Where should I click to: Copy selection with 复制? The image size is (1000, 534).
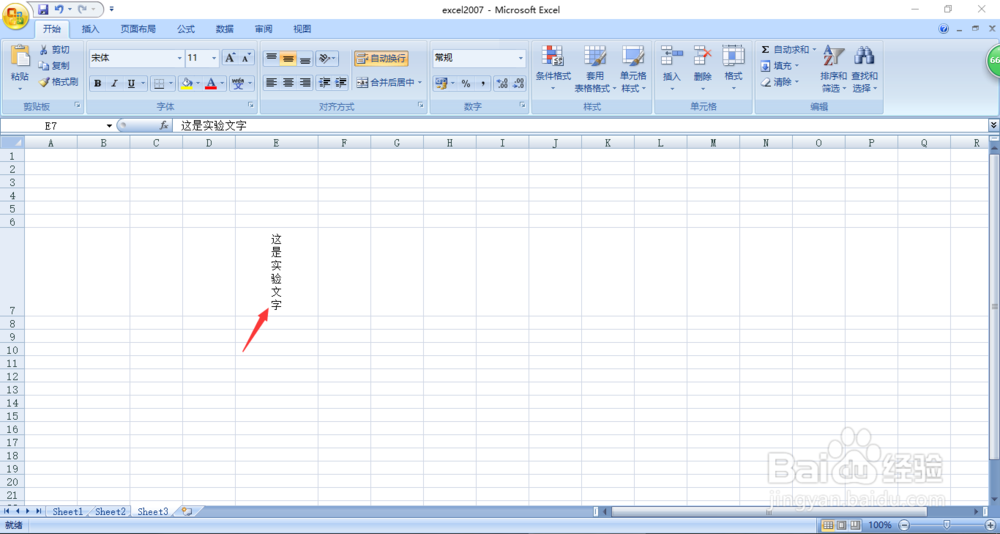(54, 66)
